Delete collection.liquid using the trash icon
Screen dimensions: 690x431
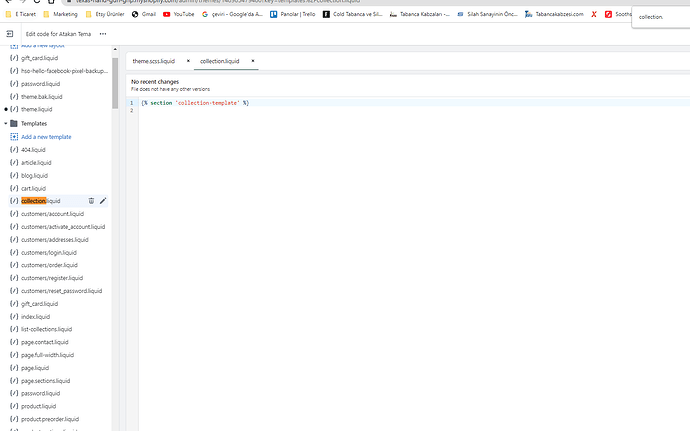(91, 201)
